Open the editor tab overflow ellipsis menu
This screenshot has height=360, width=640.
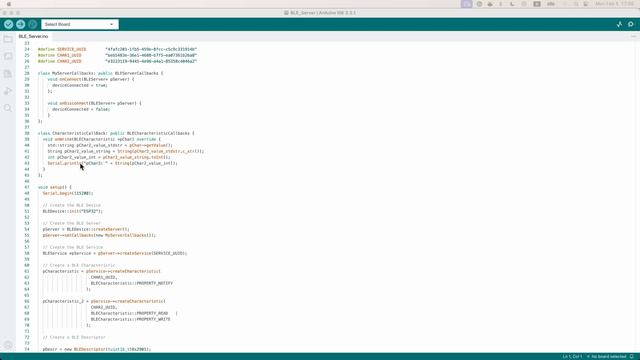click(x=633, y=36)
